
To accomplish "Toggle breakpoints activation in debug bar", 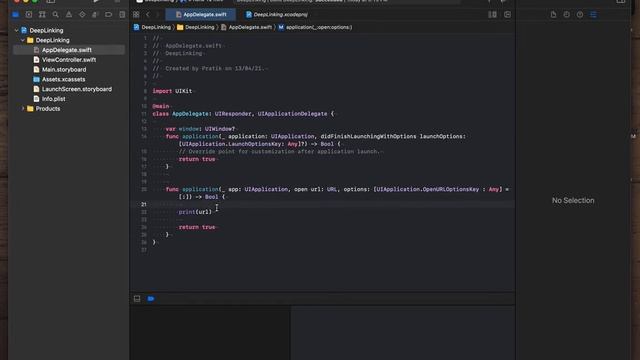I will (151, 299).
